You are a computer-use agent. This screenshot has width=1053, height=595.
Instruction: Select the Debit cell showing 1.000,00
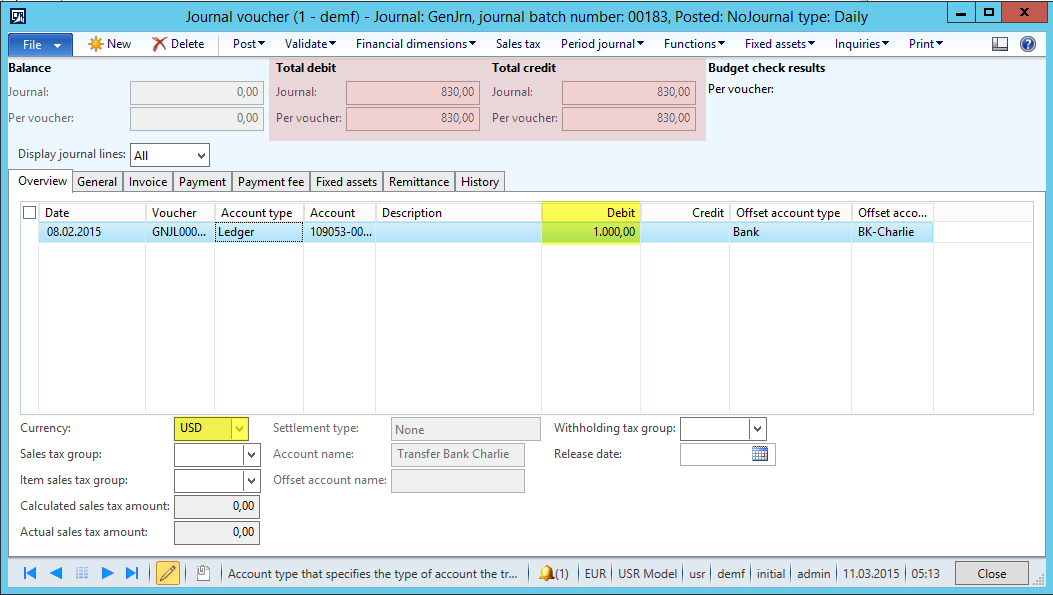click(x=591, y=232)
